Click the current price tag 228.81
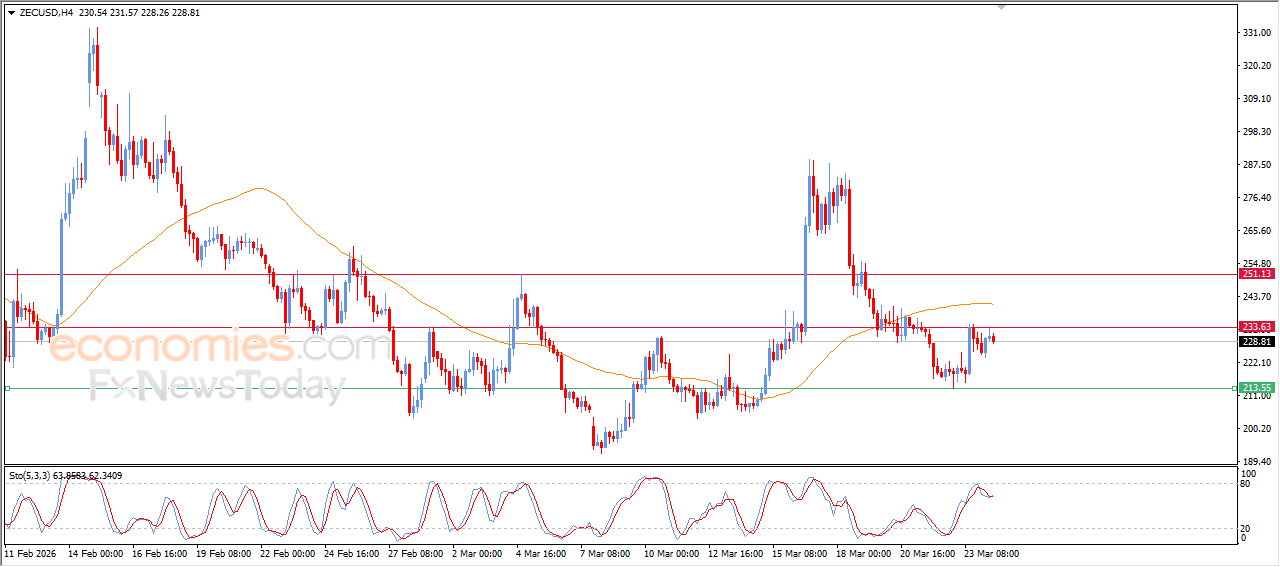The image size is (1280, 567). coord(1256,342)
